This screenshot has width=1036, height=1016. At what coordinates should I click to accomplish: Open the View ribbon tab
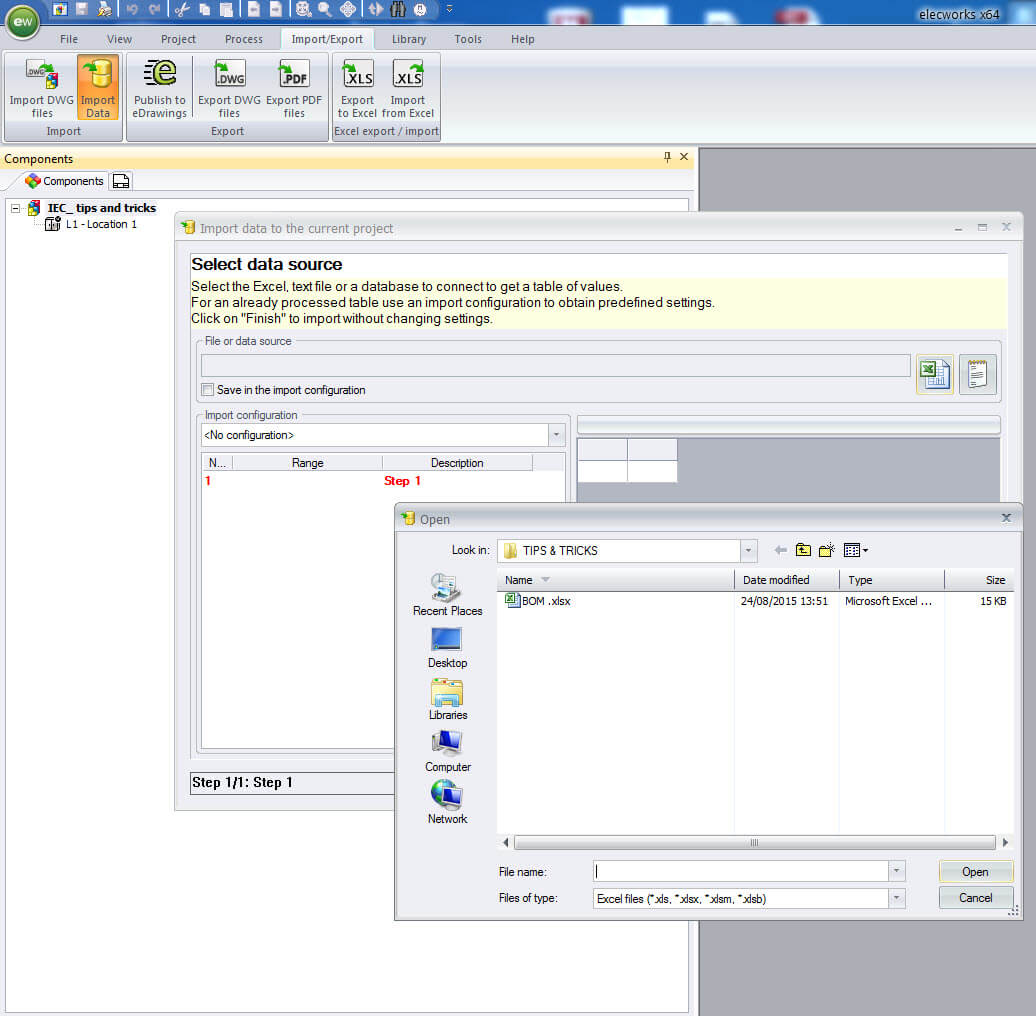coord(120,39)
